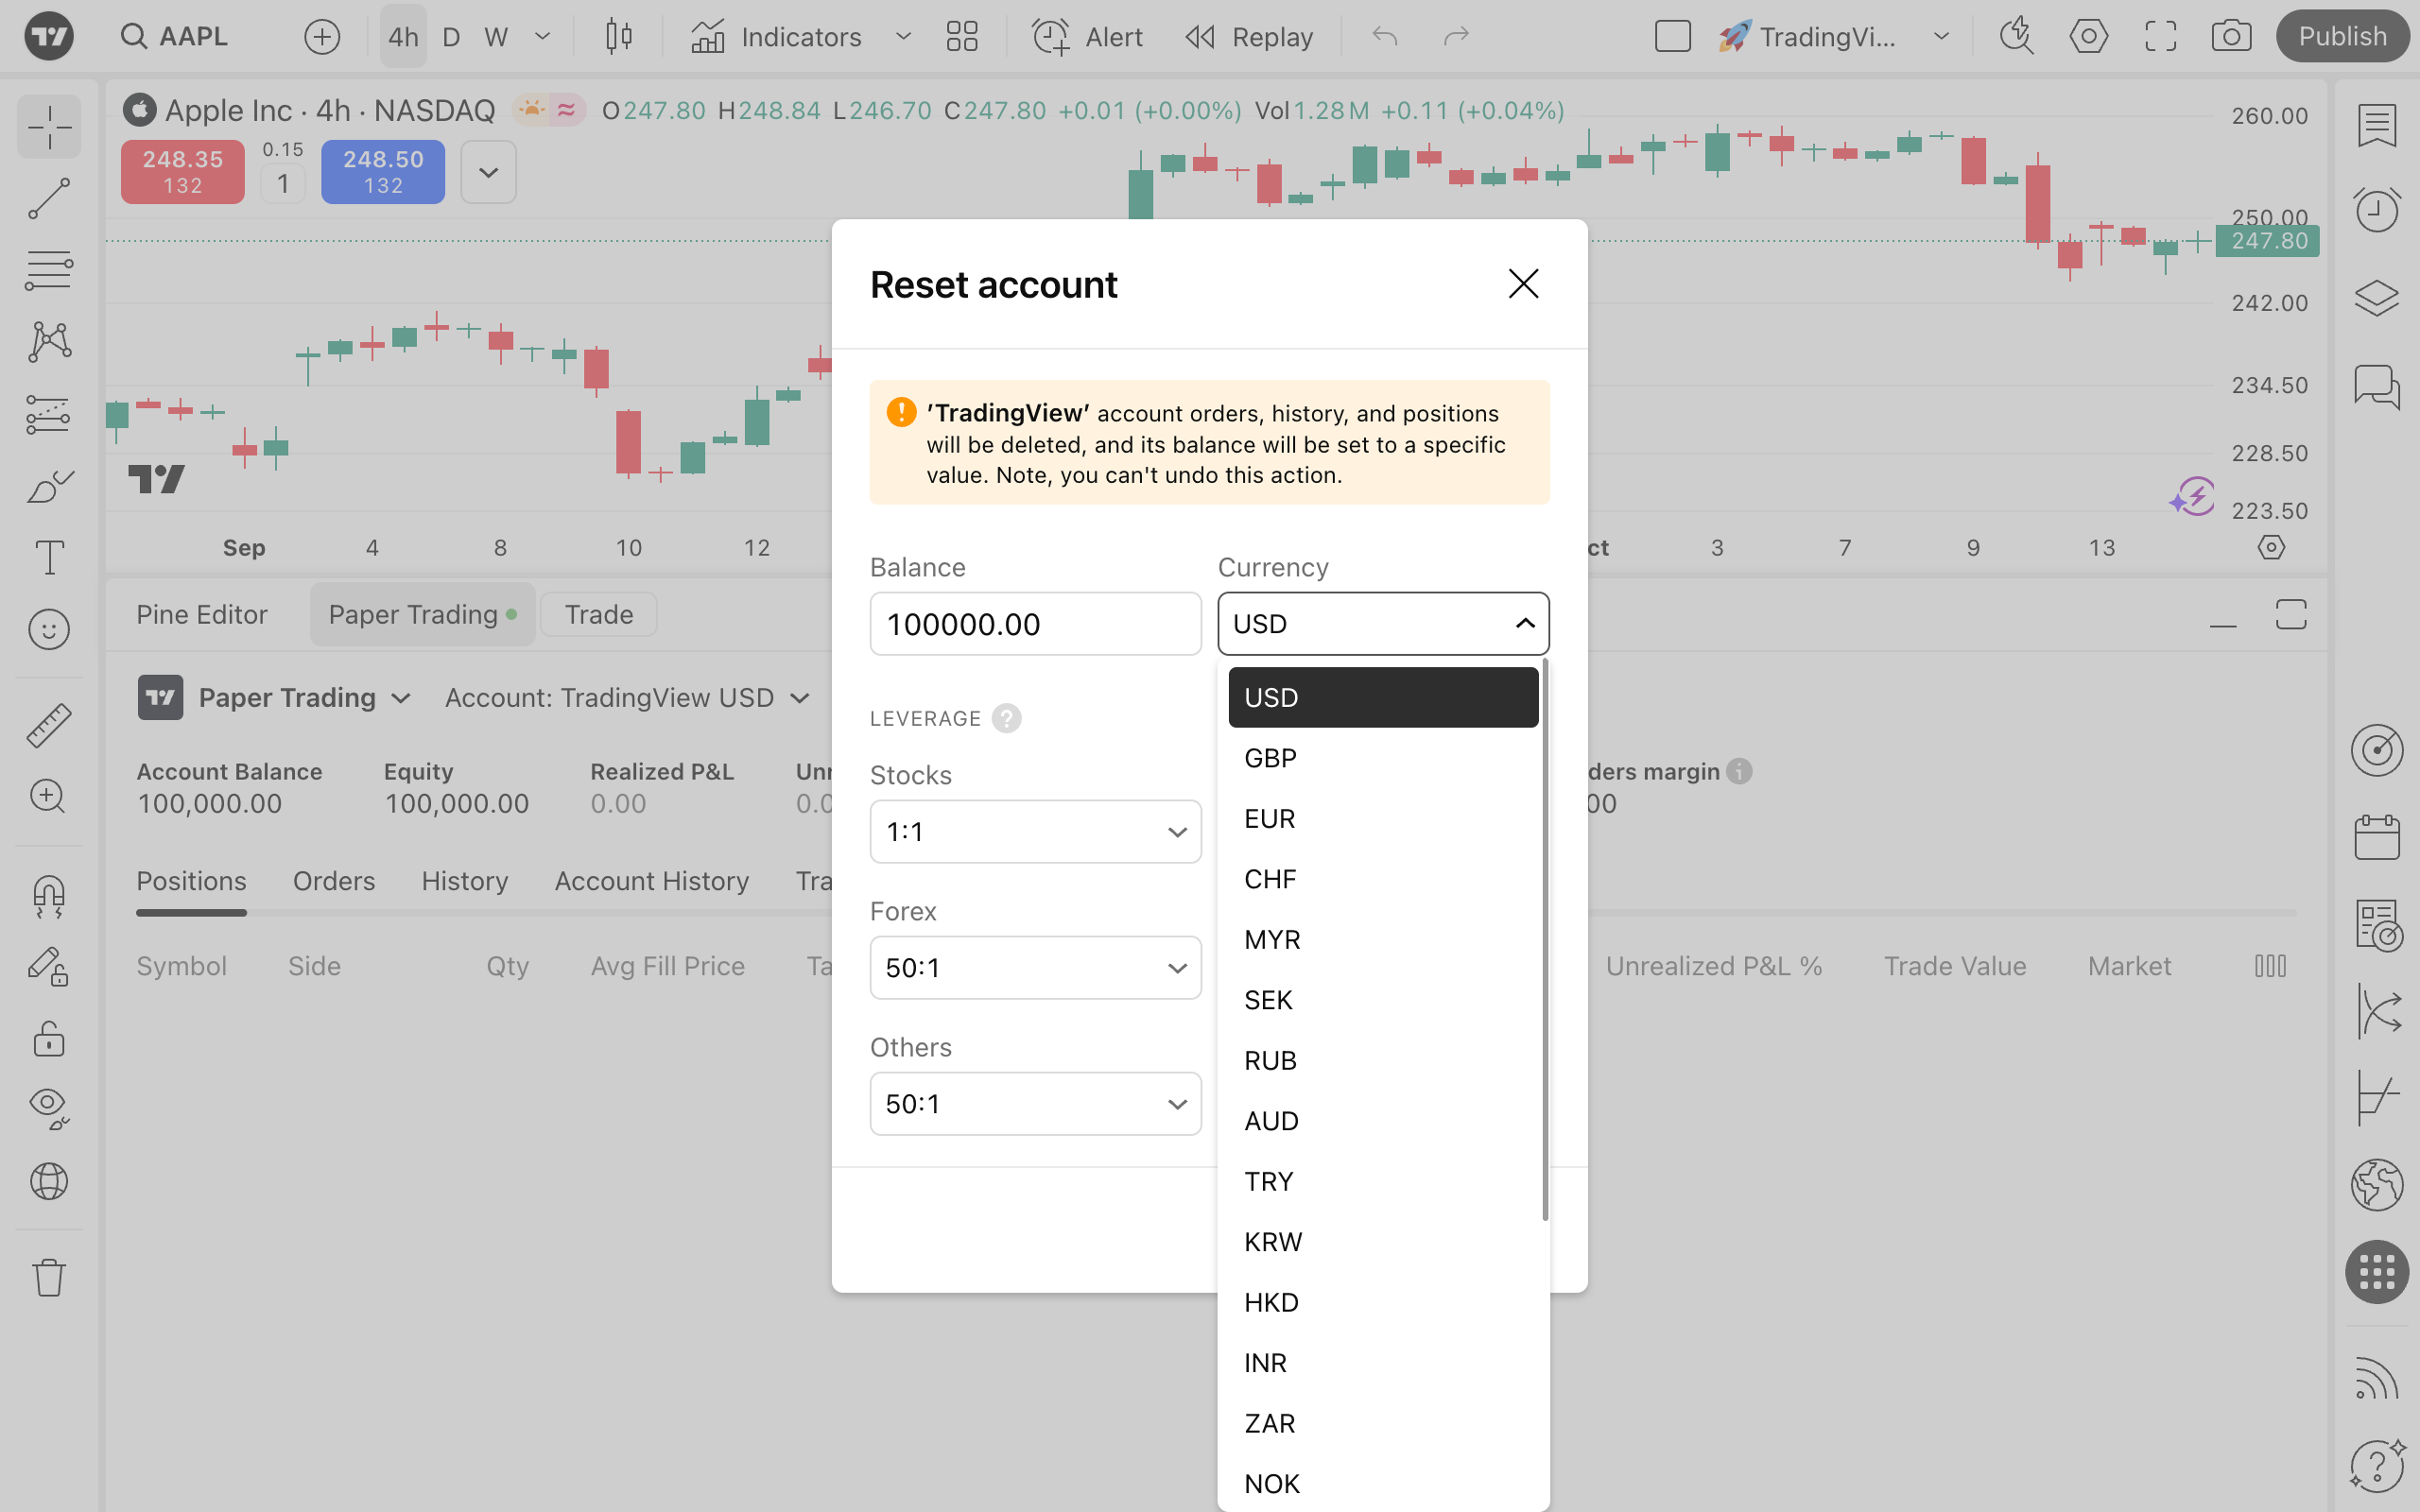Viewport: 2420px width, 1512px height.
Task: Open the Alerts clock panel icon
Action: (2376, 210)
